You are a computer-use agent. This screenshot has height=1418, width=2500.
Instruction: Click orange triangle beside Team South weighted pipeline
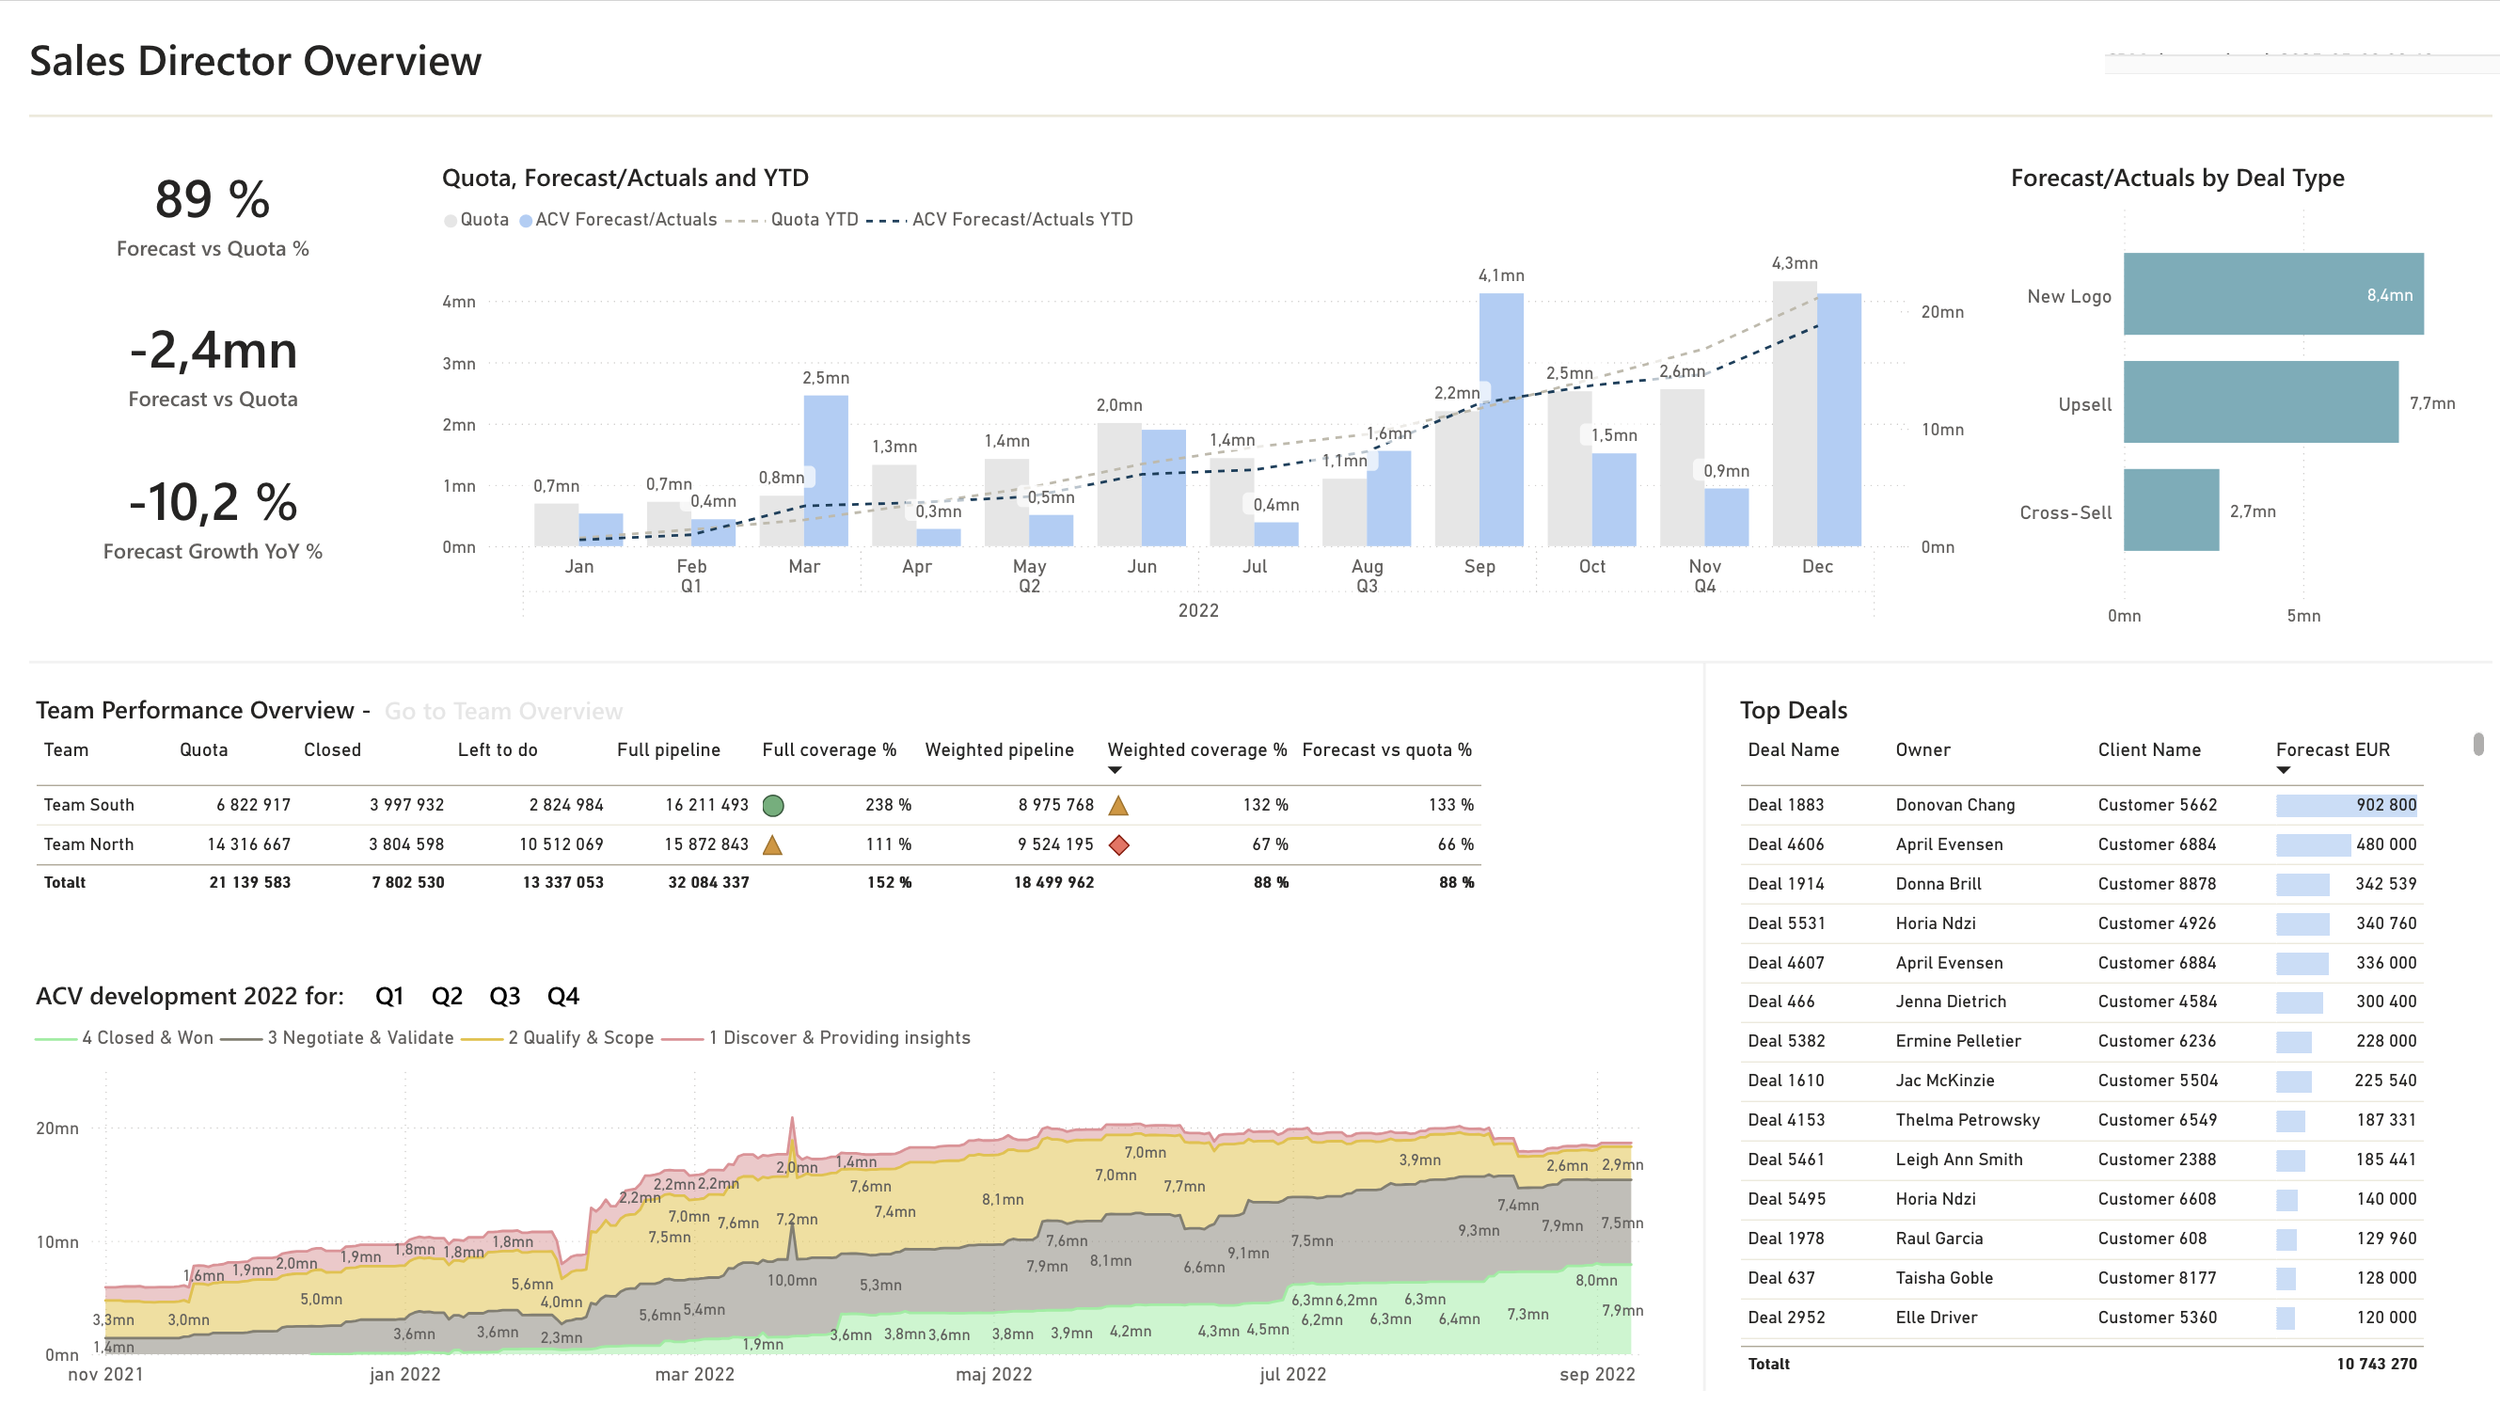tap(1118, 805)
